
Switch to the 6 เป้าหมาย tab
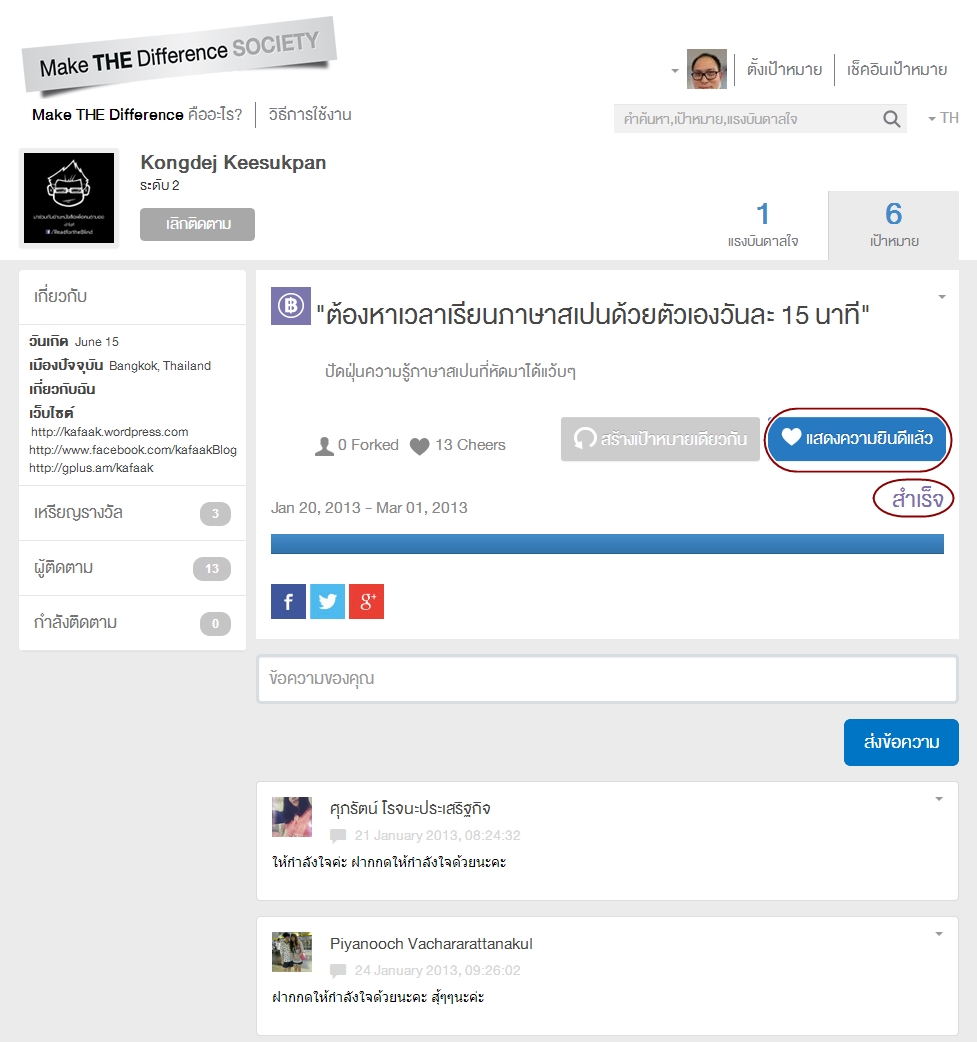click(894, 225)
